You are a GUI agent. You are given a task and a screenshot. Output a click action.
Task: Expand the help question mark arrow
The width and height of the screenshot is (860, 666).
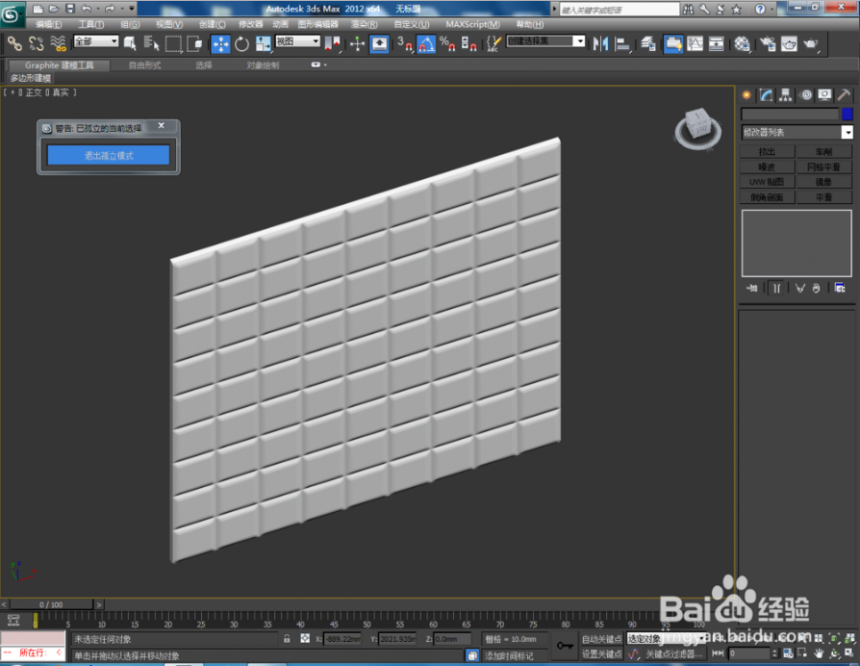click(771, 9)
